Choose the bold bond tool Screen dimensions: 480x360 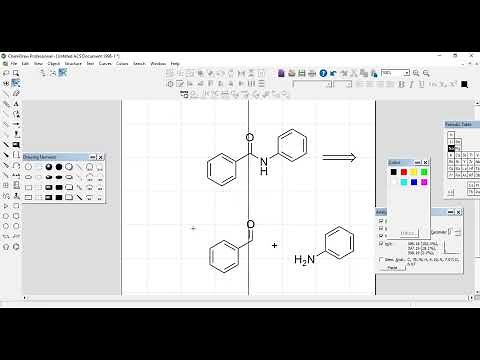[x=6, y=145]
